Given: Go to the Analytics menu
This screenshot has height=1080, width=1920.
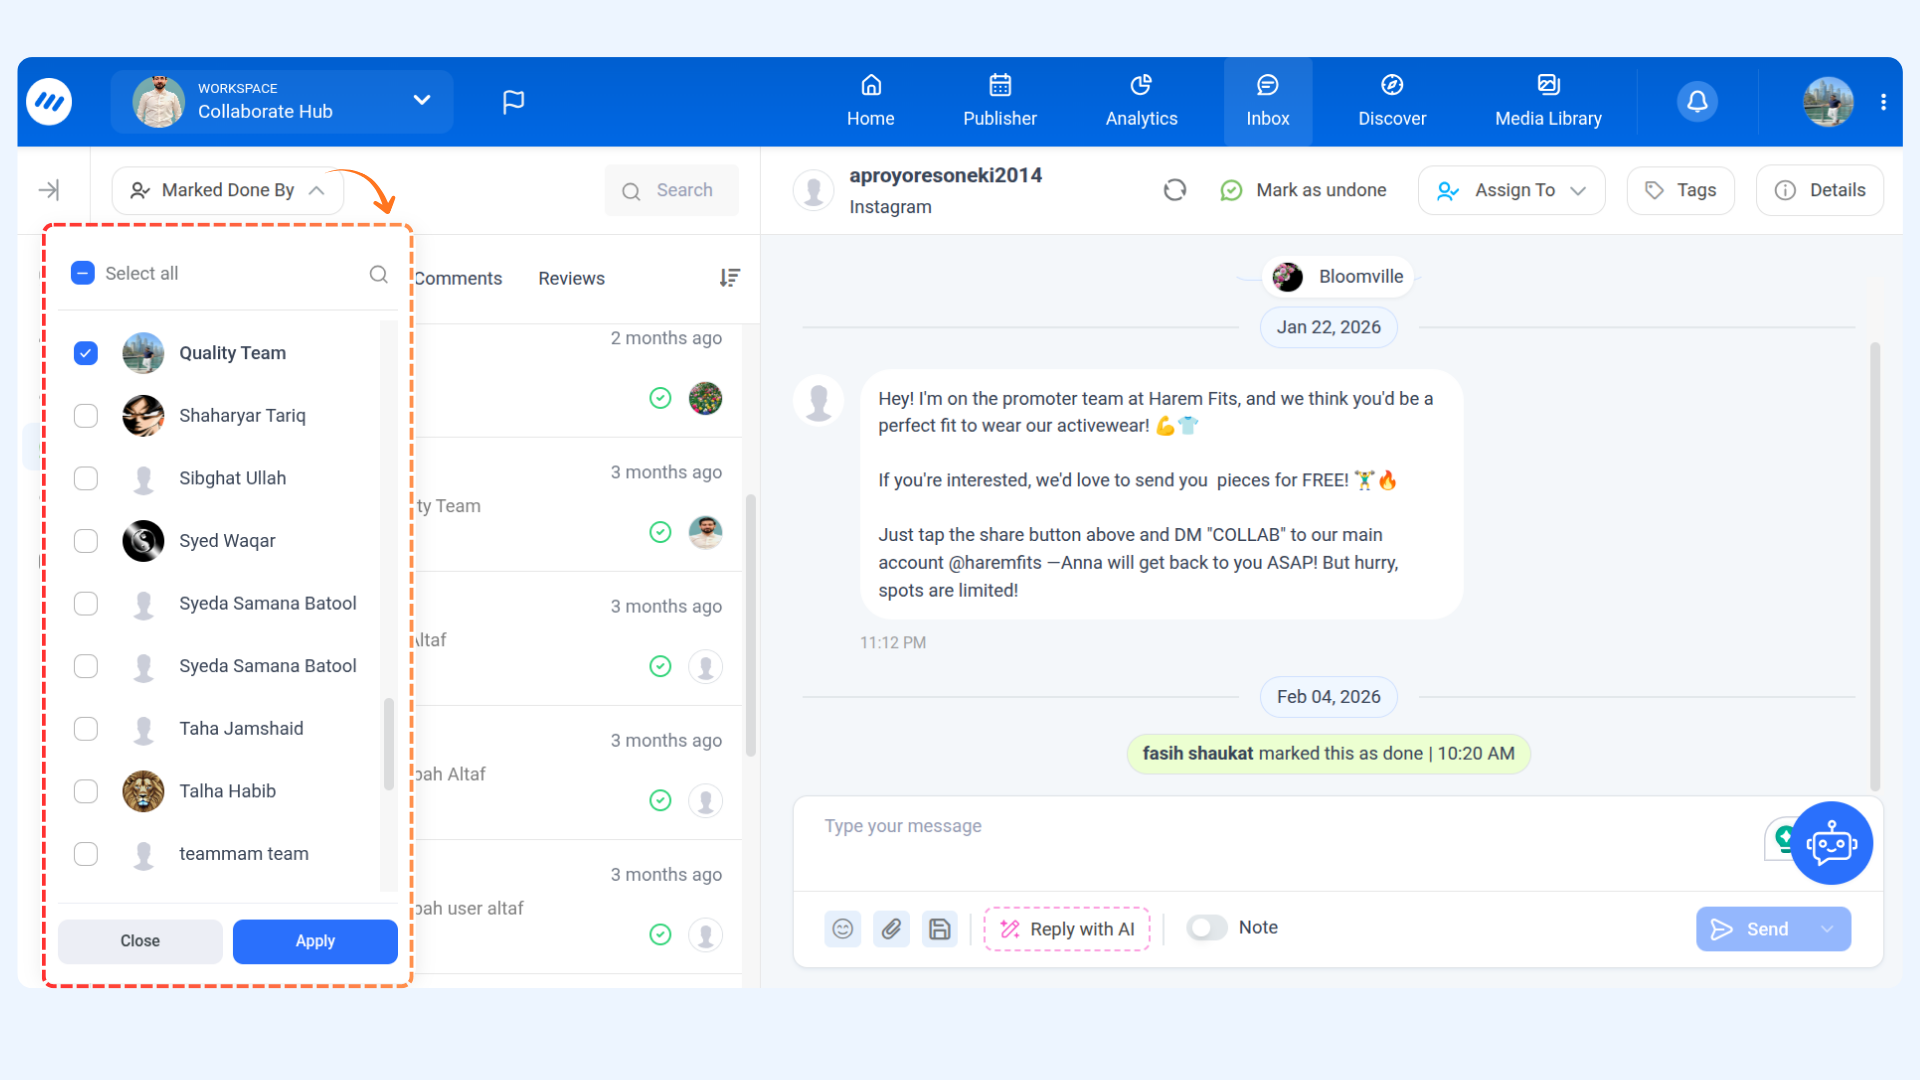Looking at the screenshot, I should pyautogui.click(x=1141, y=101).
